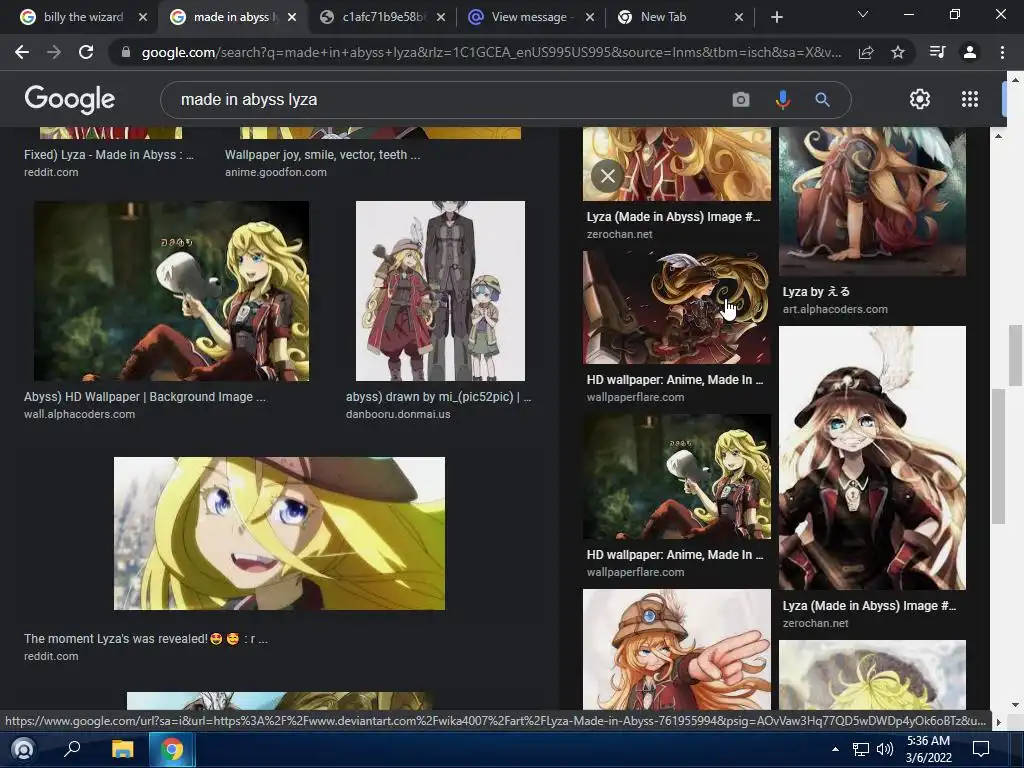Screen dimensions: 1024x768
Task: Close the c1afc71b9e58b tab
Action: [441, 18]
